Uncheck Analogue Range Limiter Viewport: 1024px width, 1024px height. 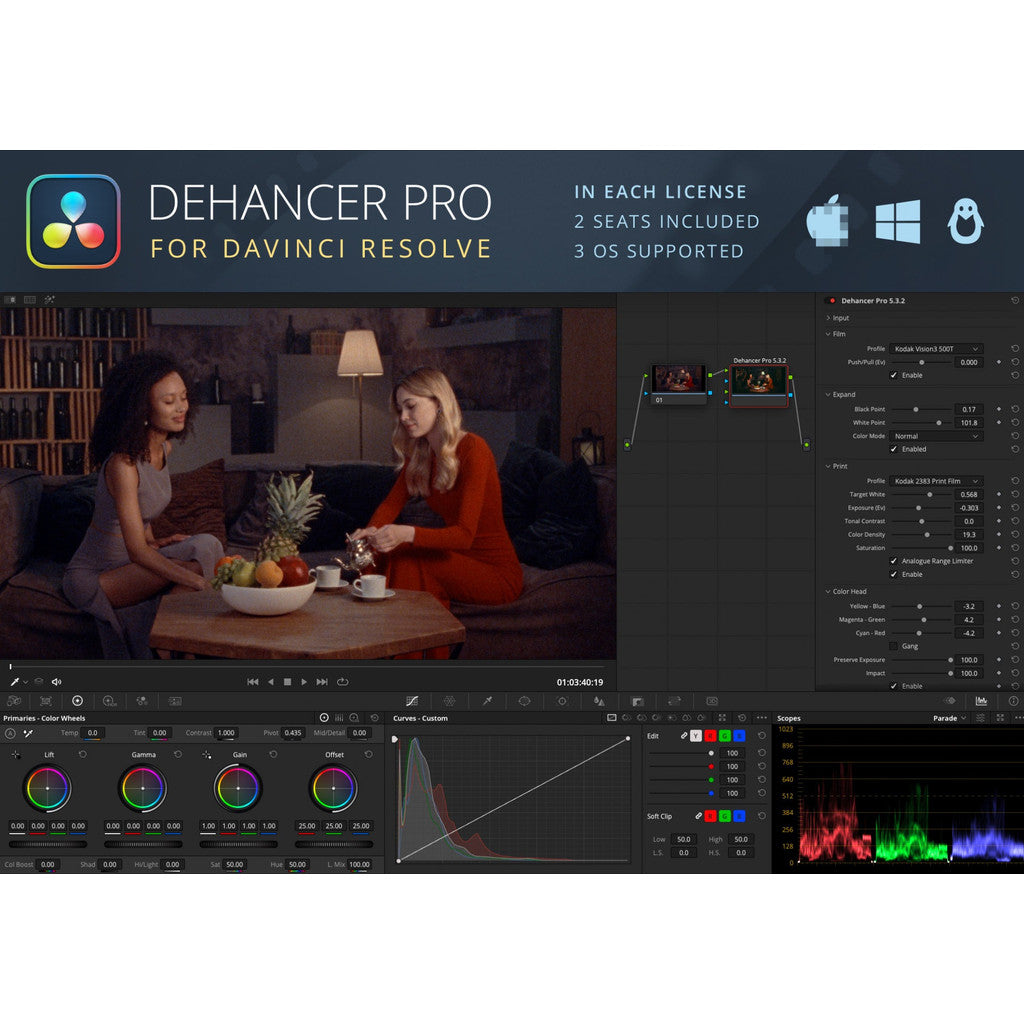[x=893, y=561]
